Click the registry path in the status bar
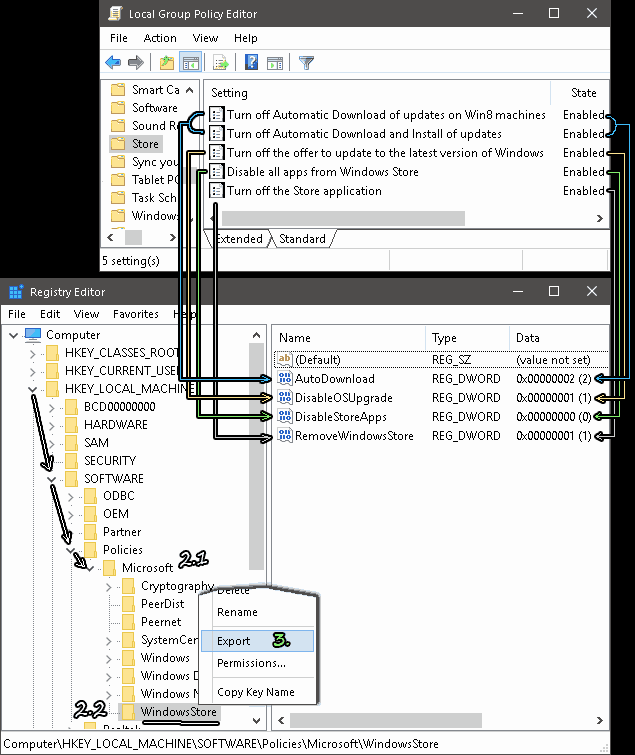635x755 pixels. tap(221, 744)
